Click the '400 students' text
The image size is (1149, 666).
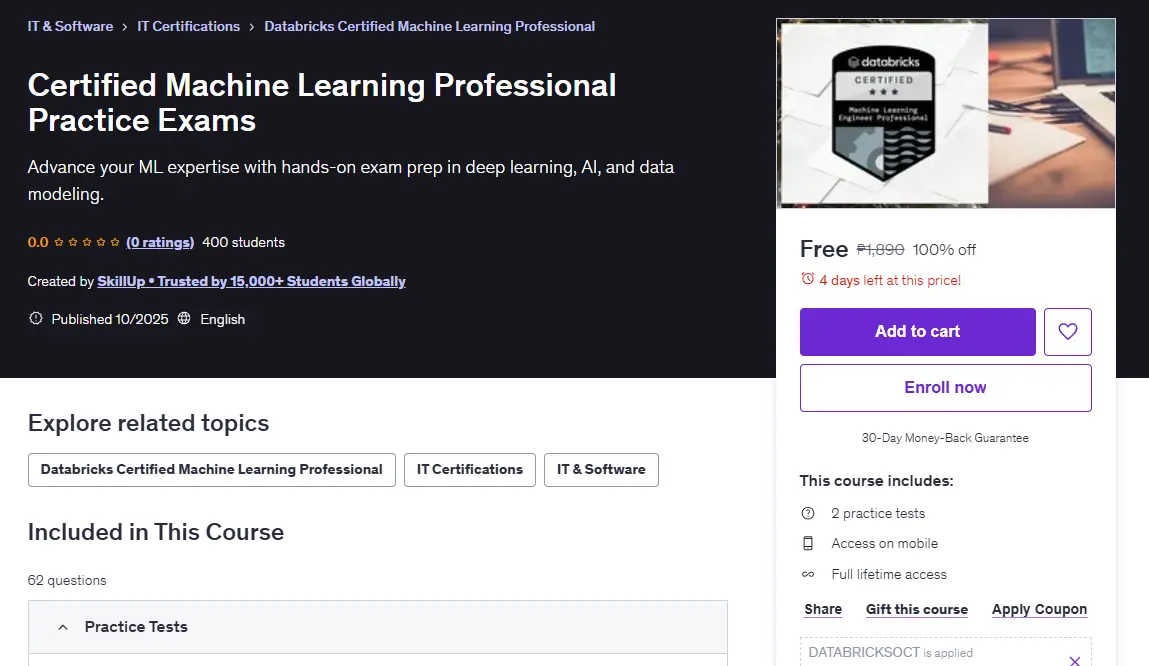tap(243, 243)
